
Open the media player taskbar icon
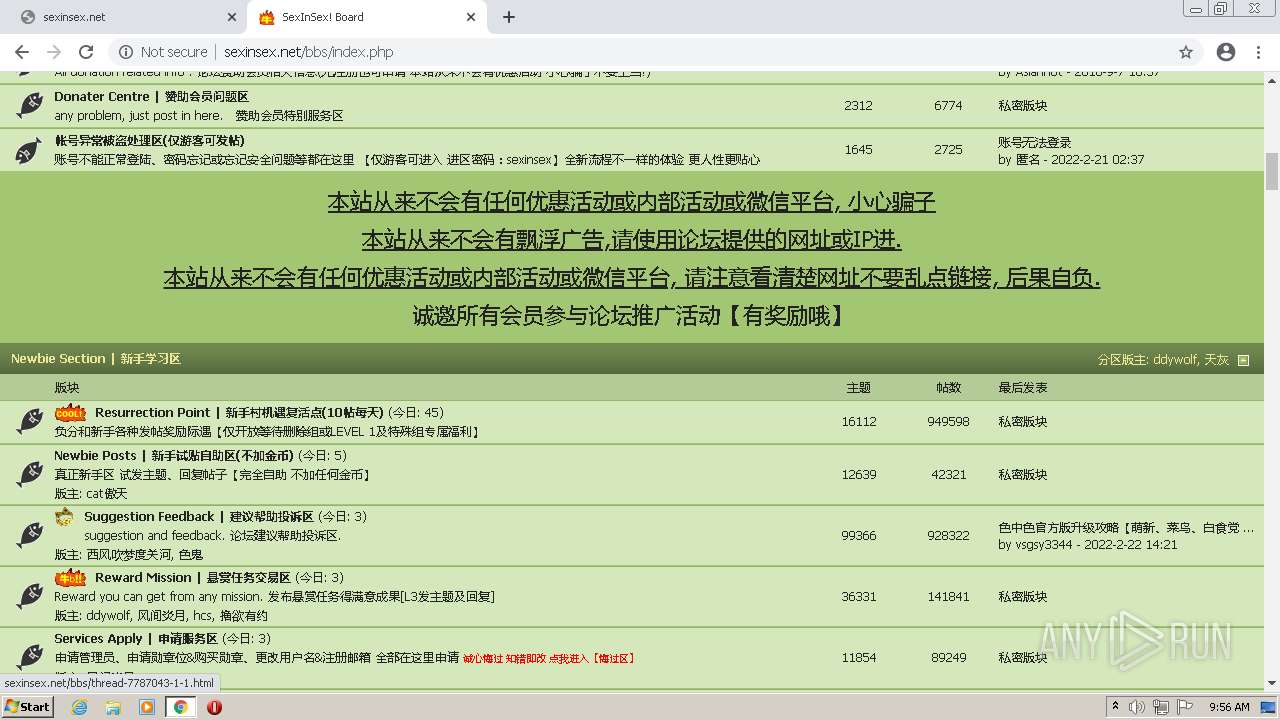(x=147, y=707)
